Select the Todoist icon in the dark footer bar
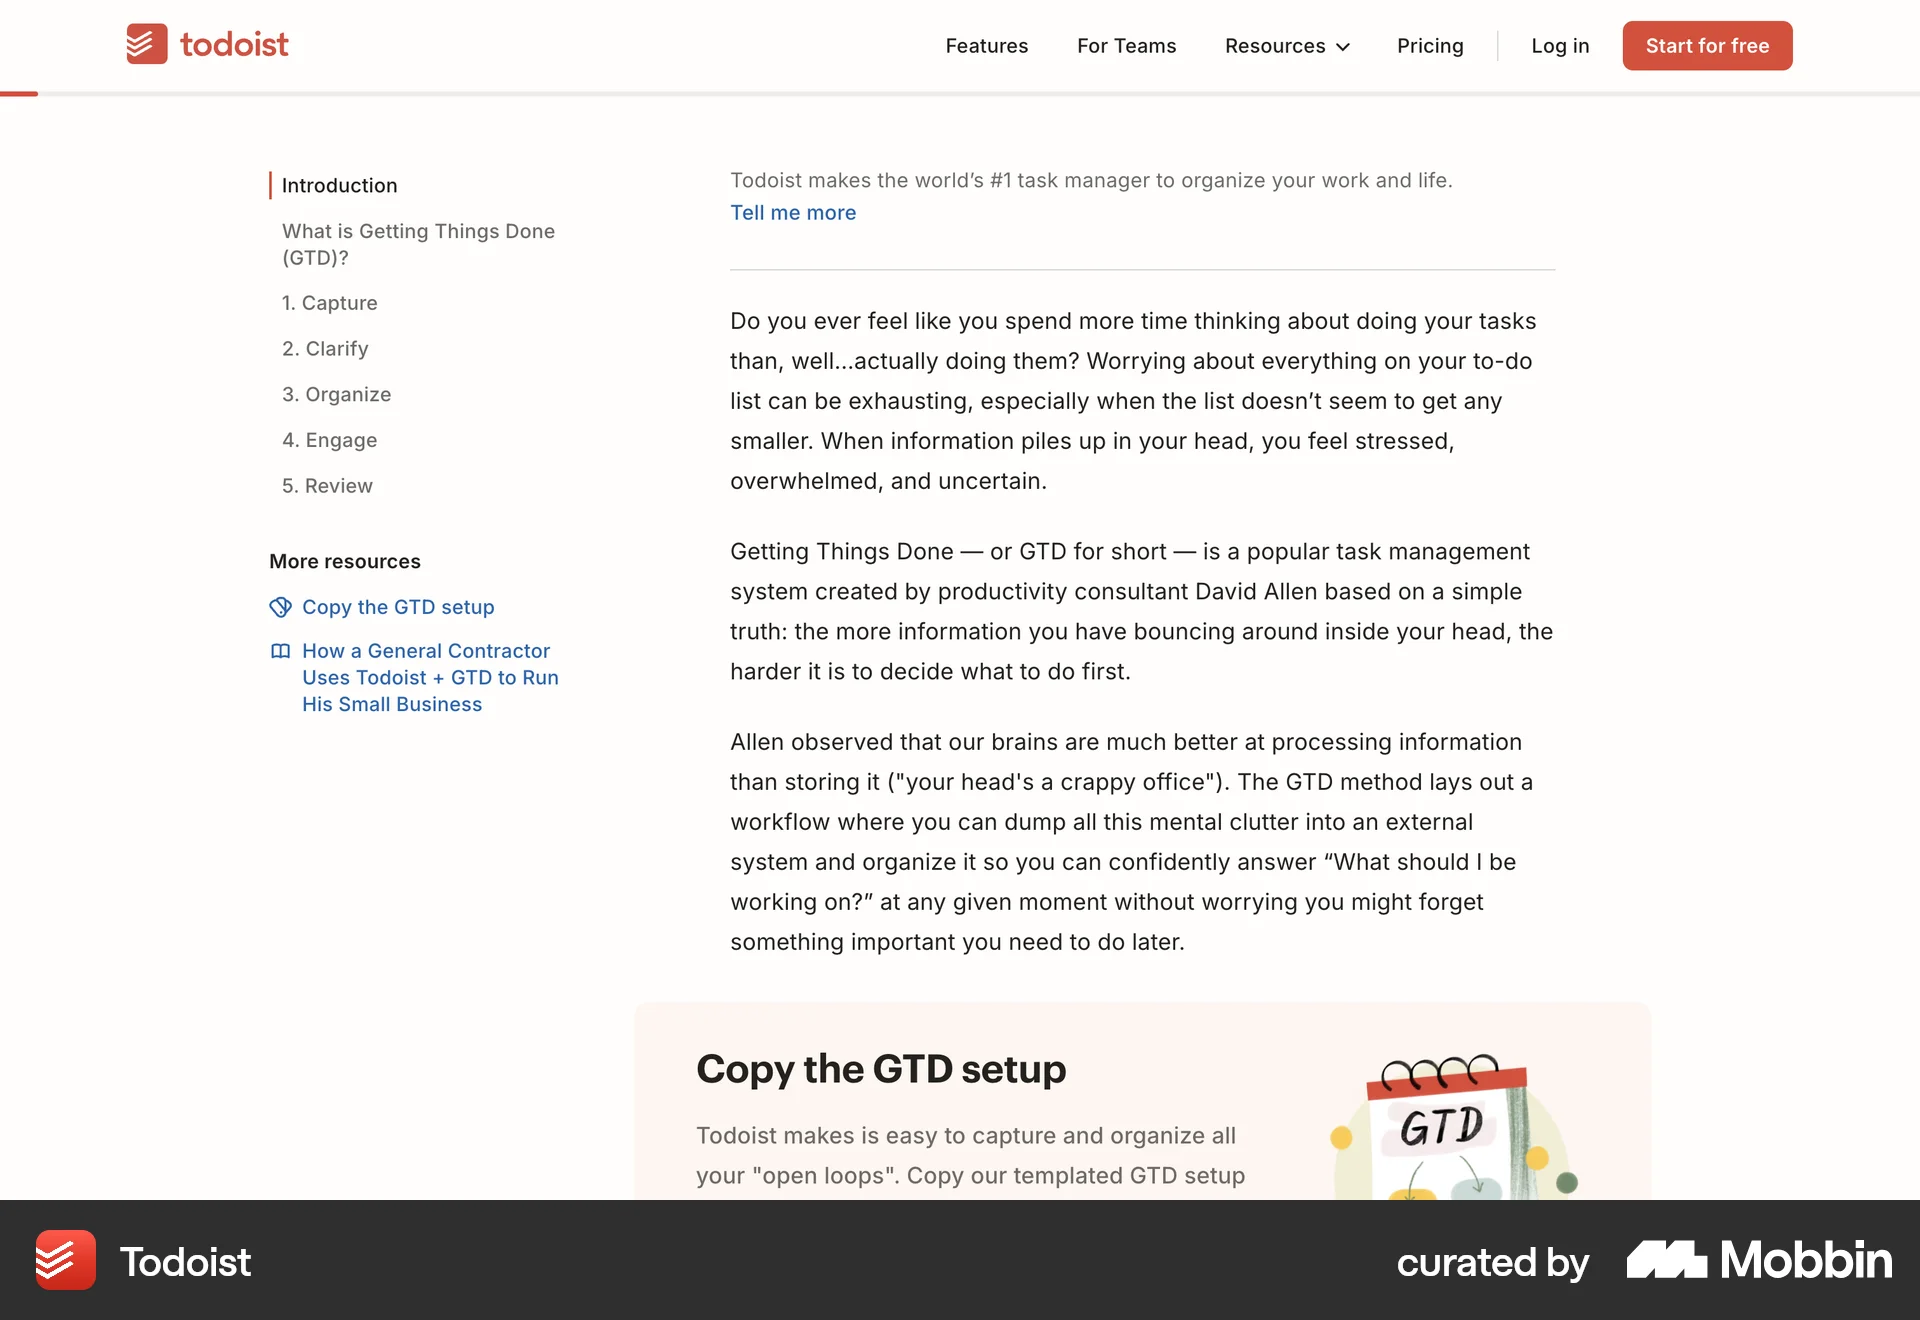1920x1320 pixels. (x=64, y=1261)
